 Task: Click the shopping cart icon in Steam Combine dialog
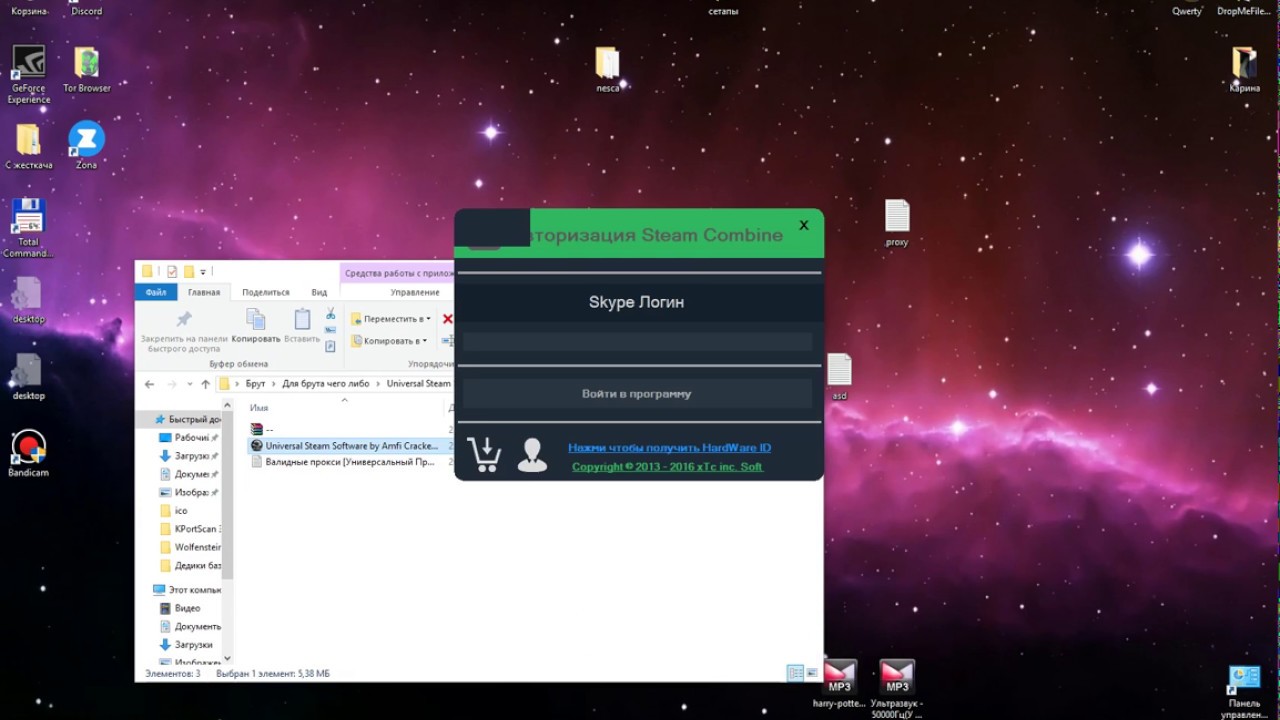click(484, 455)
